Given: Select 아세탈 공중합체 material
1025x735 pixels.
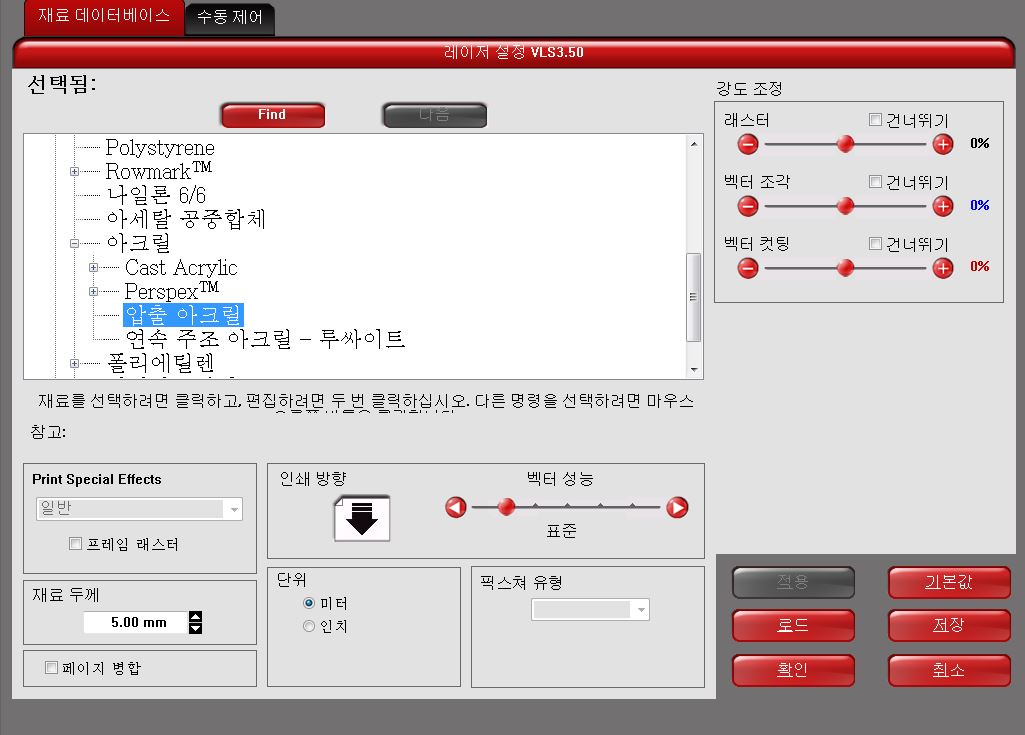Looking at the screenshot, I should pyautogui.click(x=186, y=219).
